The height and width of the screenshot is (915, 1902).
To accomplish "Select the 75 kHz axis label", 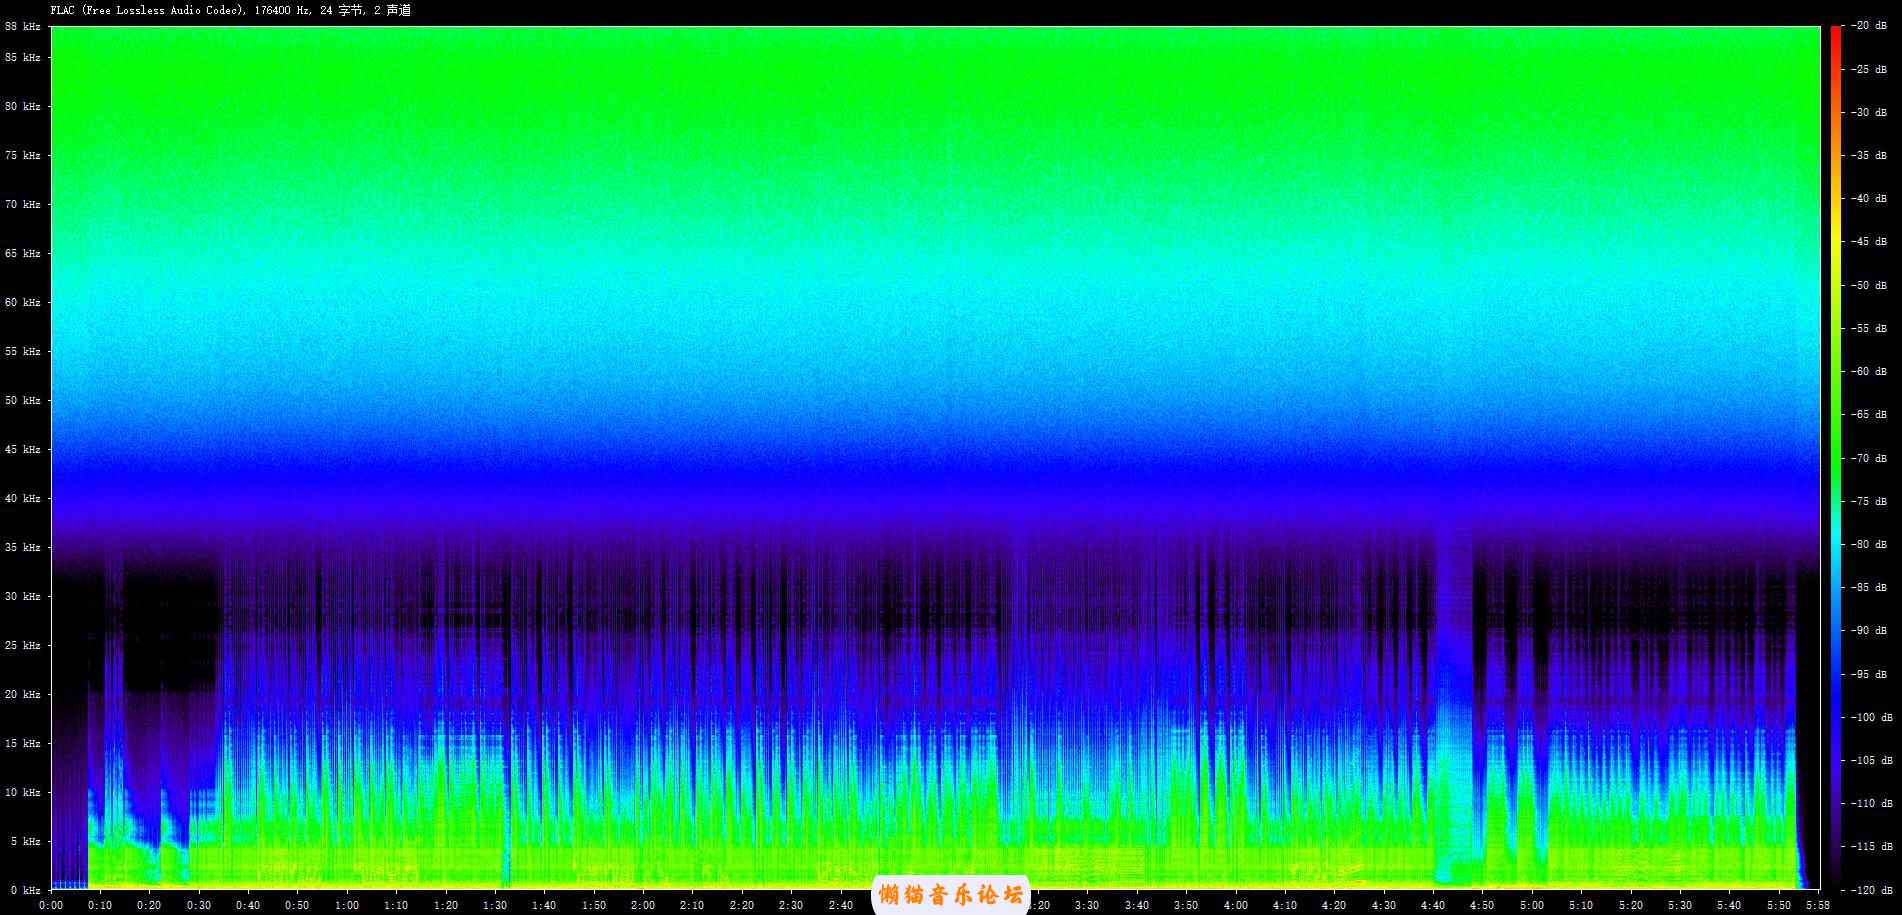I will click(23, 155).
